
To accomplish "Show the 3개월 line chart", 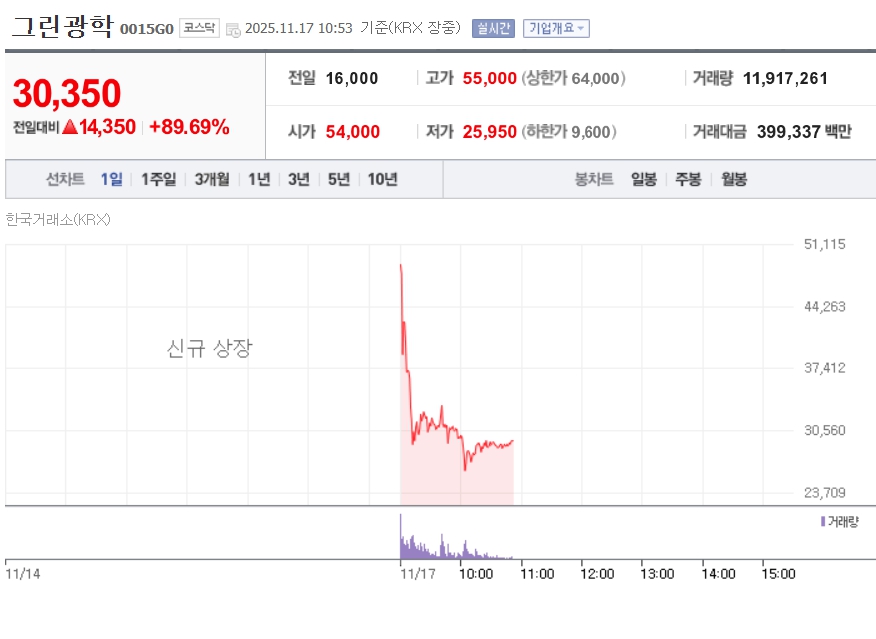I will click(x=212, y=179).
